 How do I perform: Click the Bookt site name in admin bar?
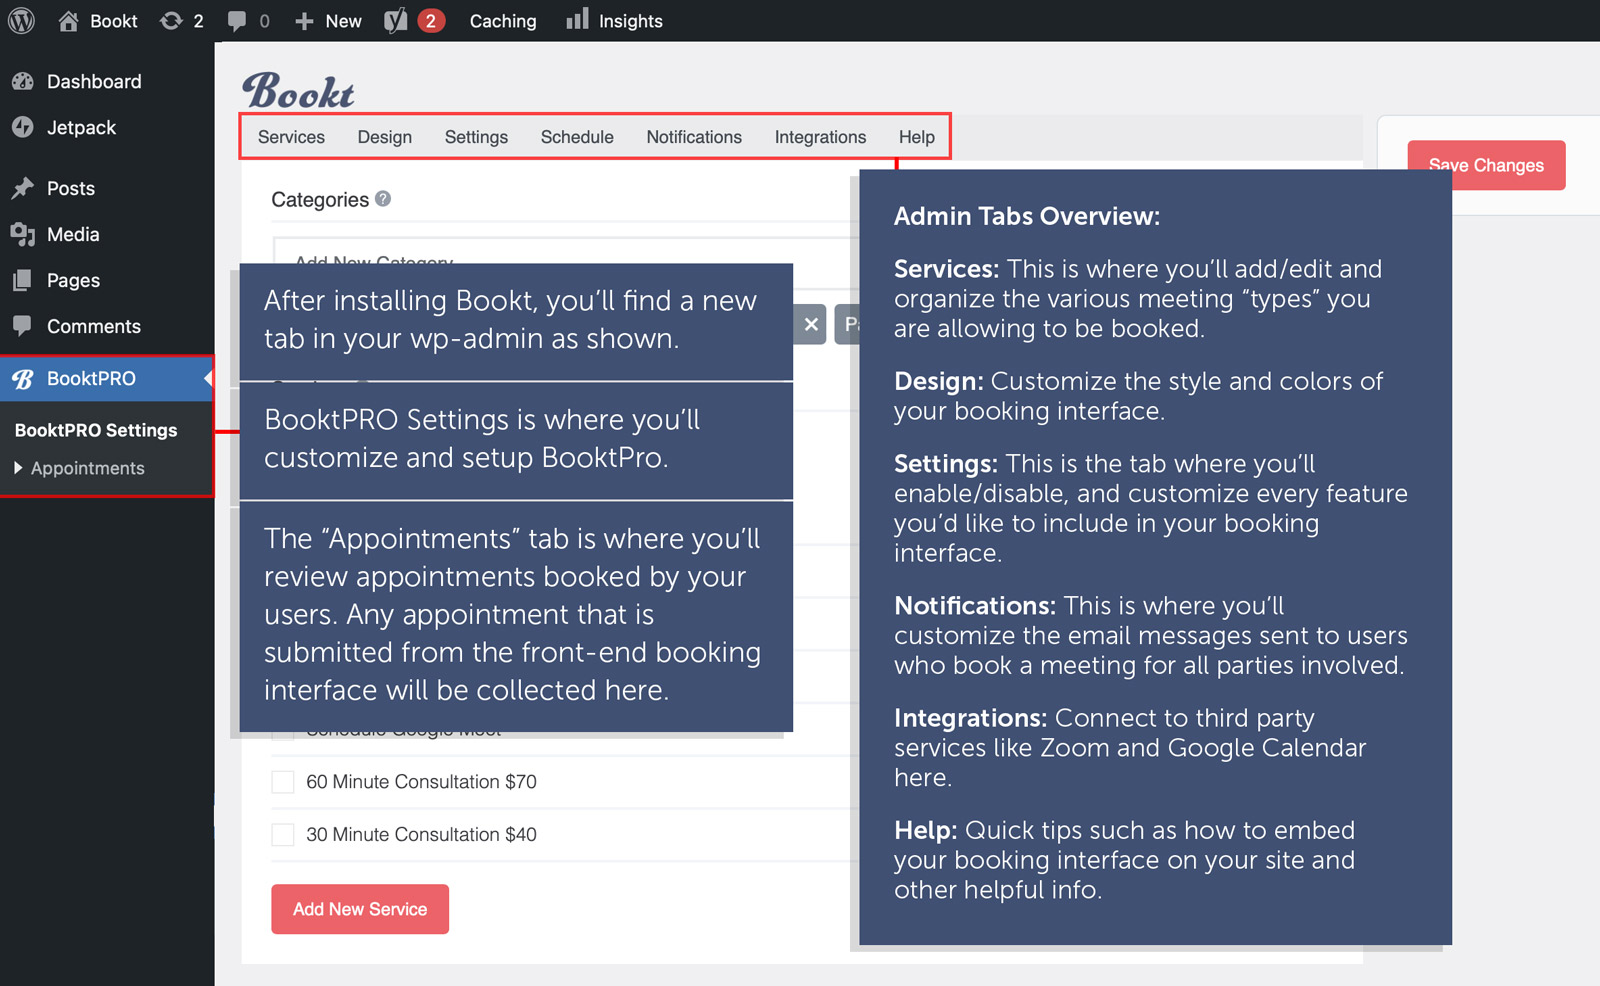[114, 21]
